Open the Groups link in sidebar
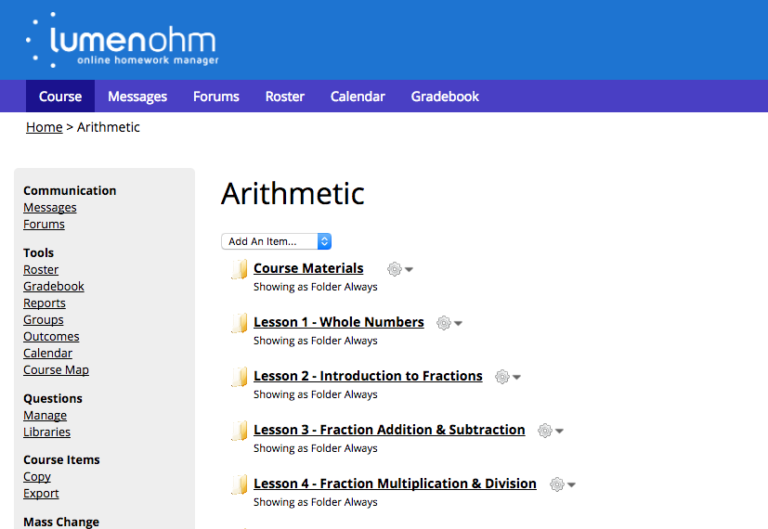768x529 pixels. click(44, 320)
